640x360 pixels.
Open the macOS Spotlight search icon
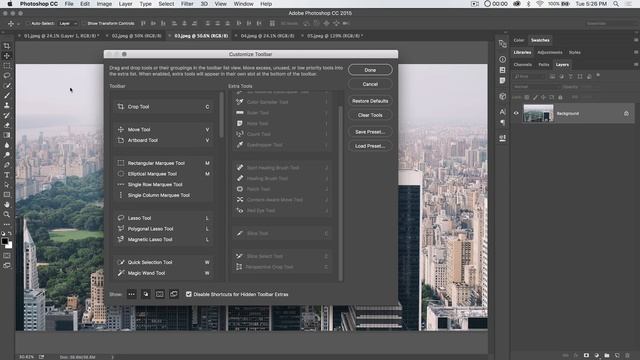click(616, 4)
